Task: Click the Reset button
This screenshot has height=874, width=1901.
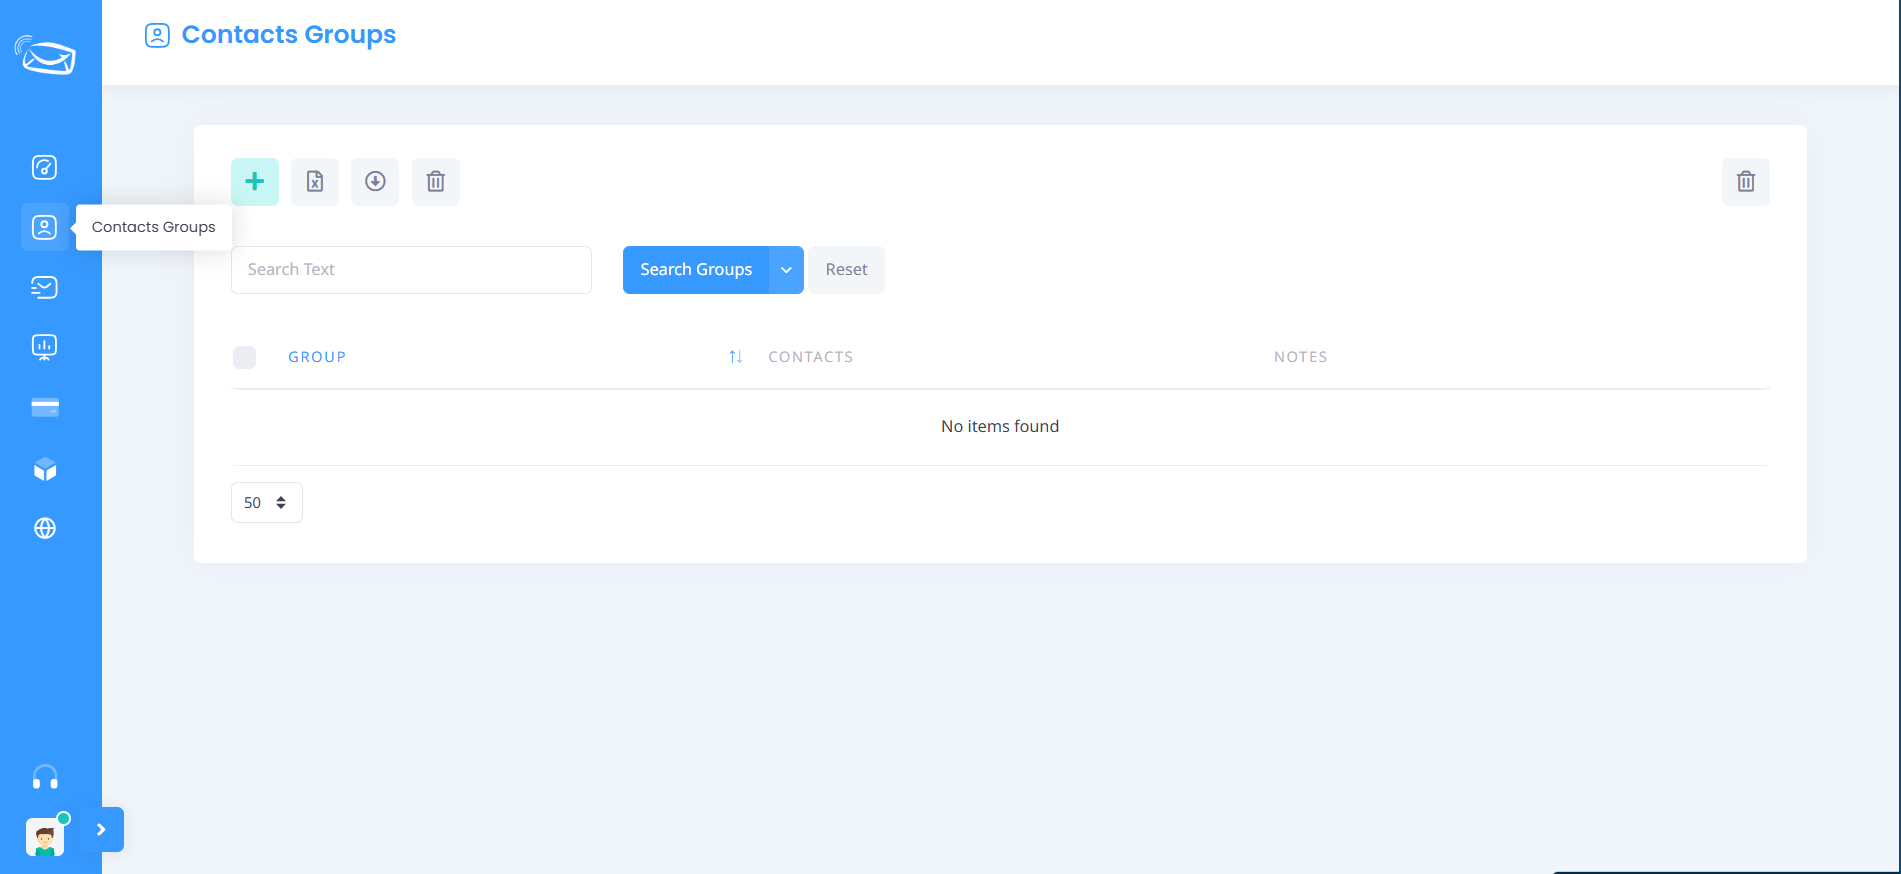Action: [x=847, y=270]
